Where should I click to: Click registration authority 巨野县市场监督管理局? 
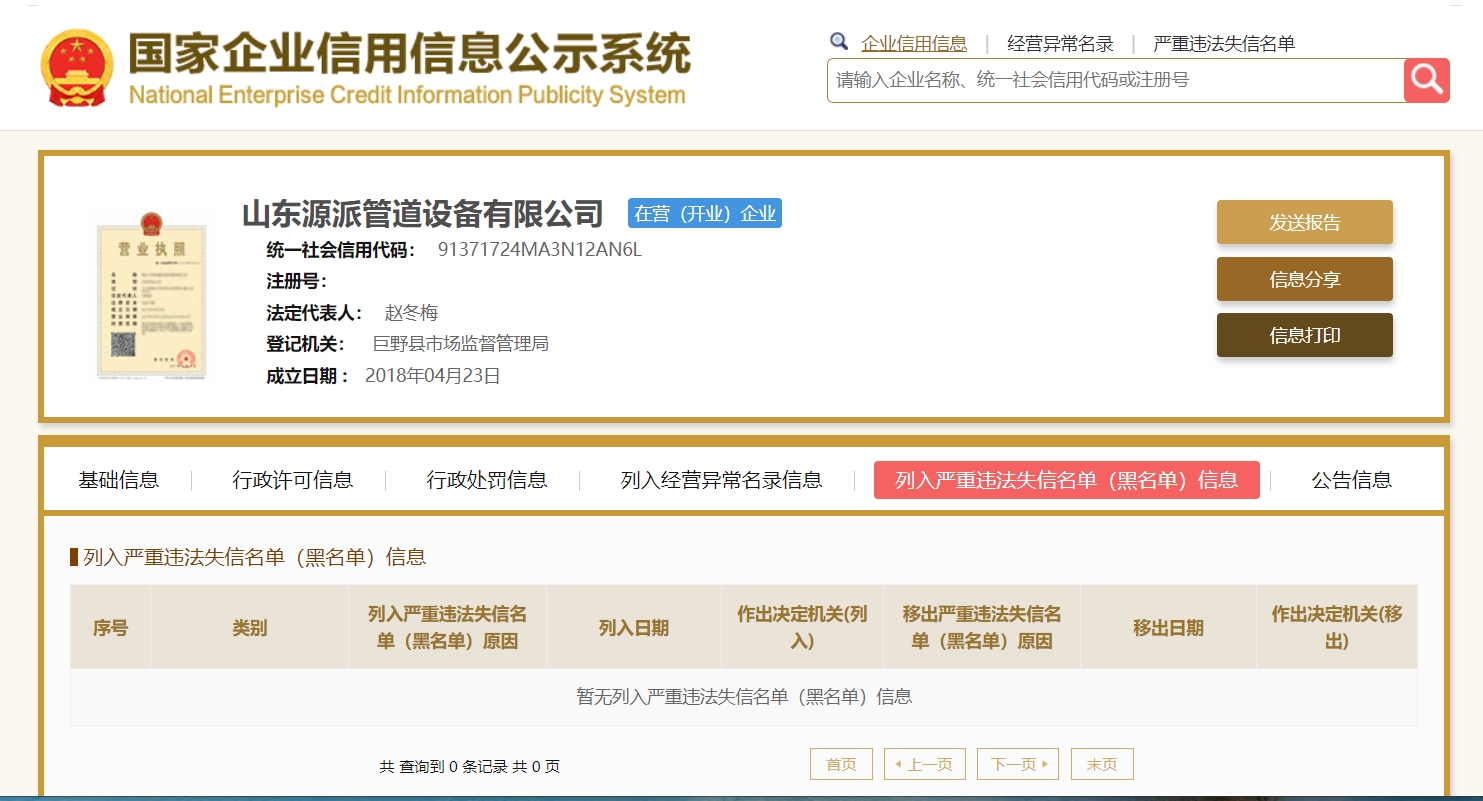coord(460,344)
